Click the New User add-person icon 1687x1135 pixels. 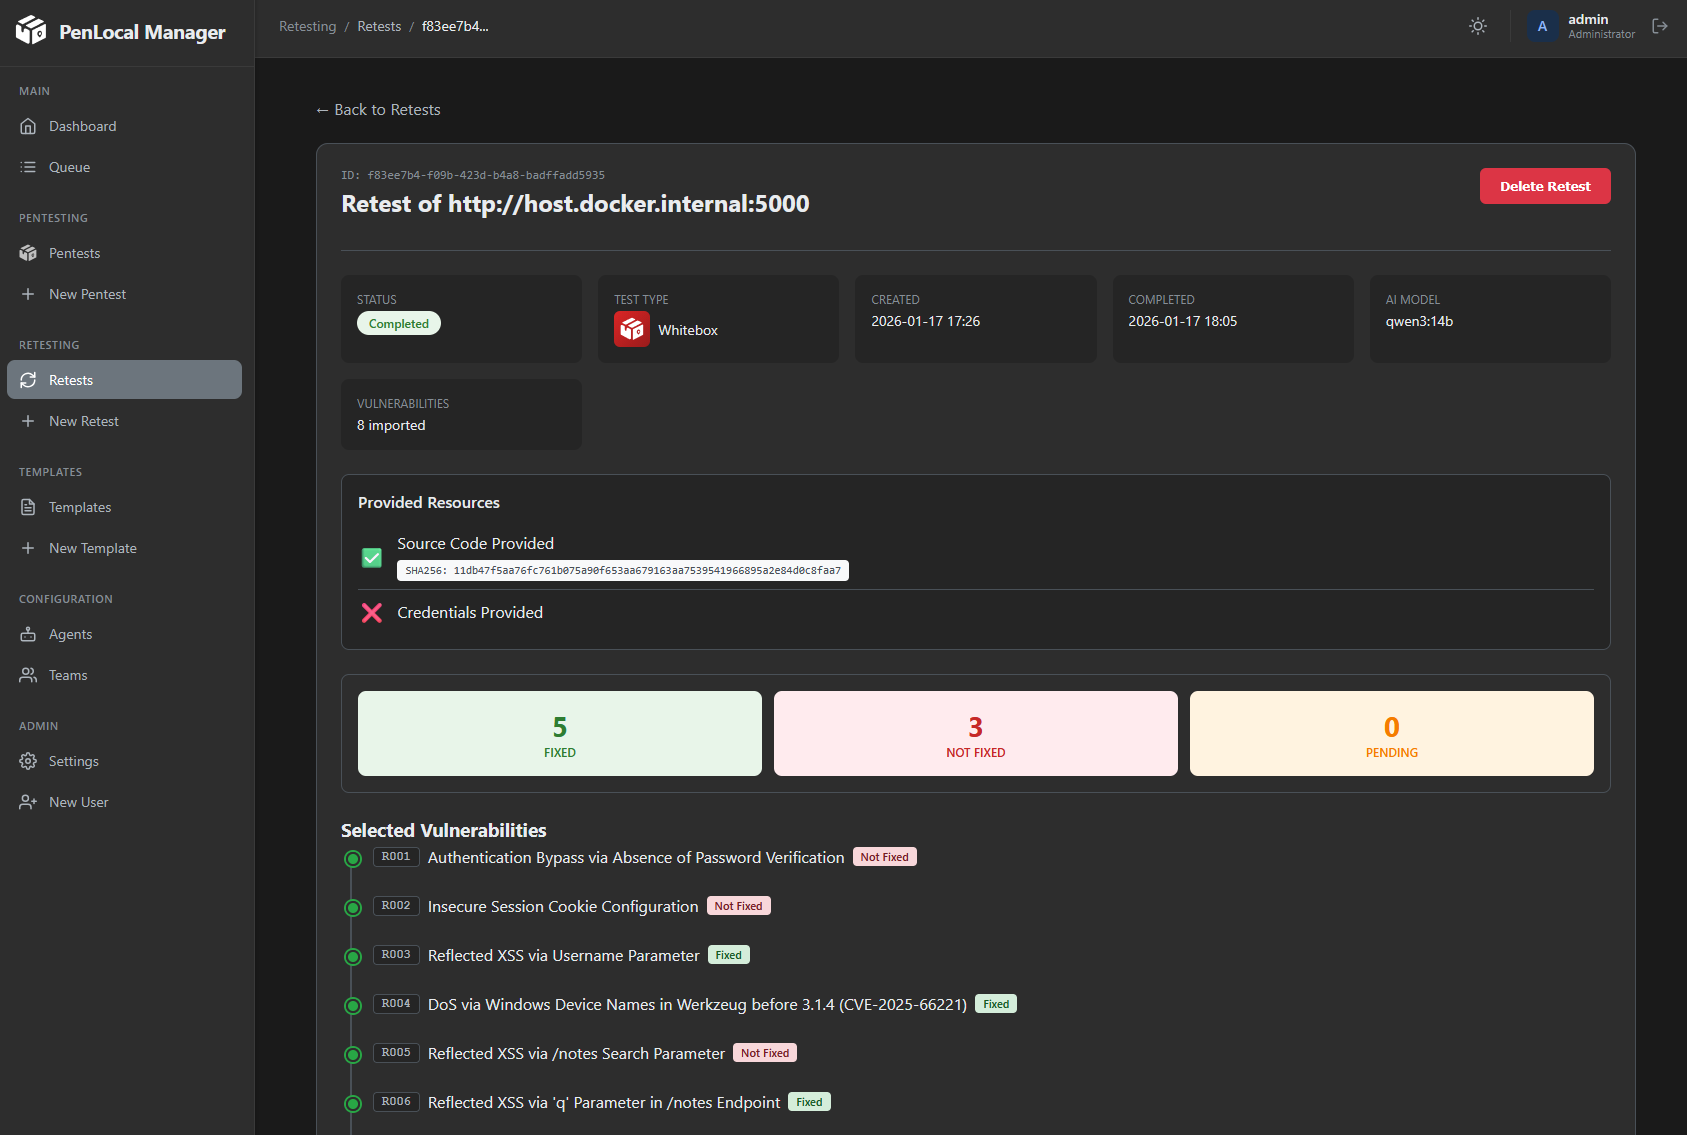(x=28, y=802)
